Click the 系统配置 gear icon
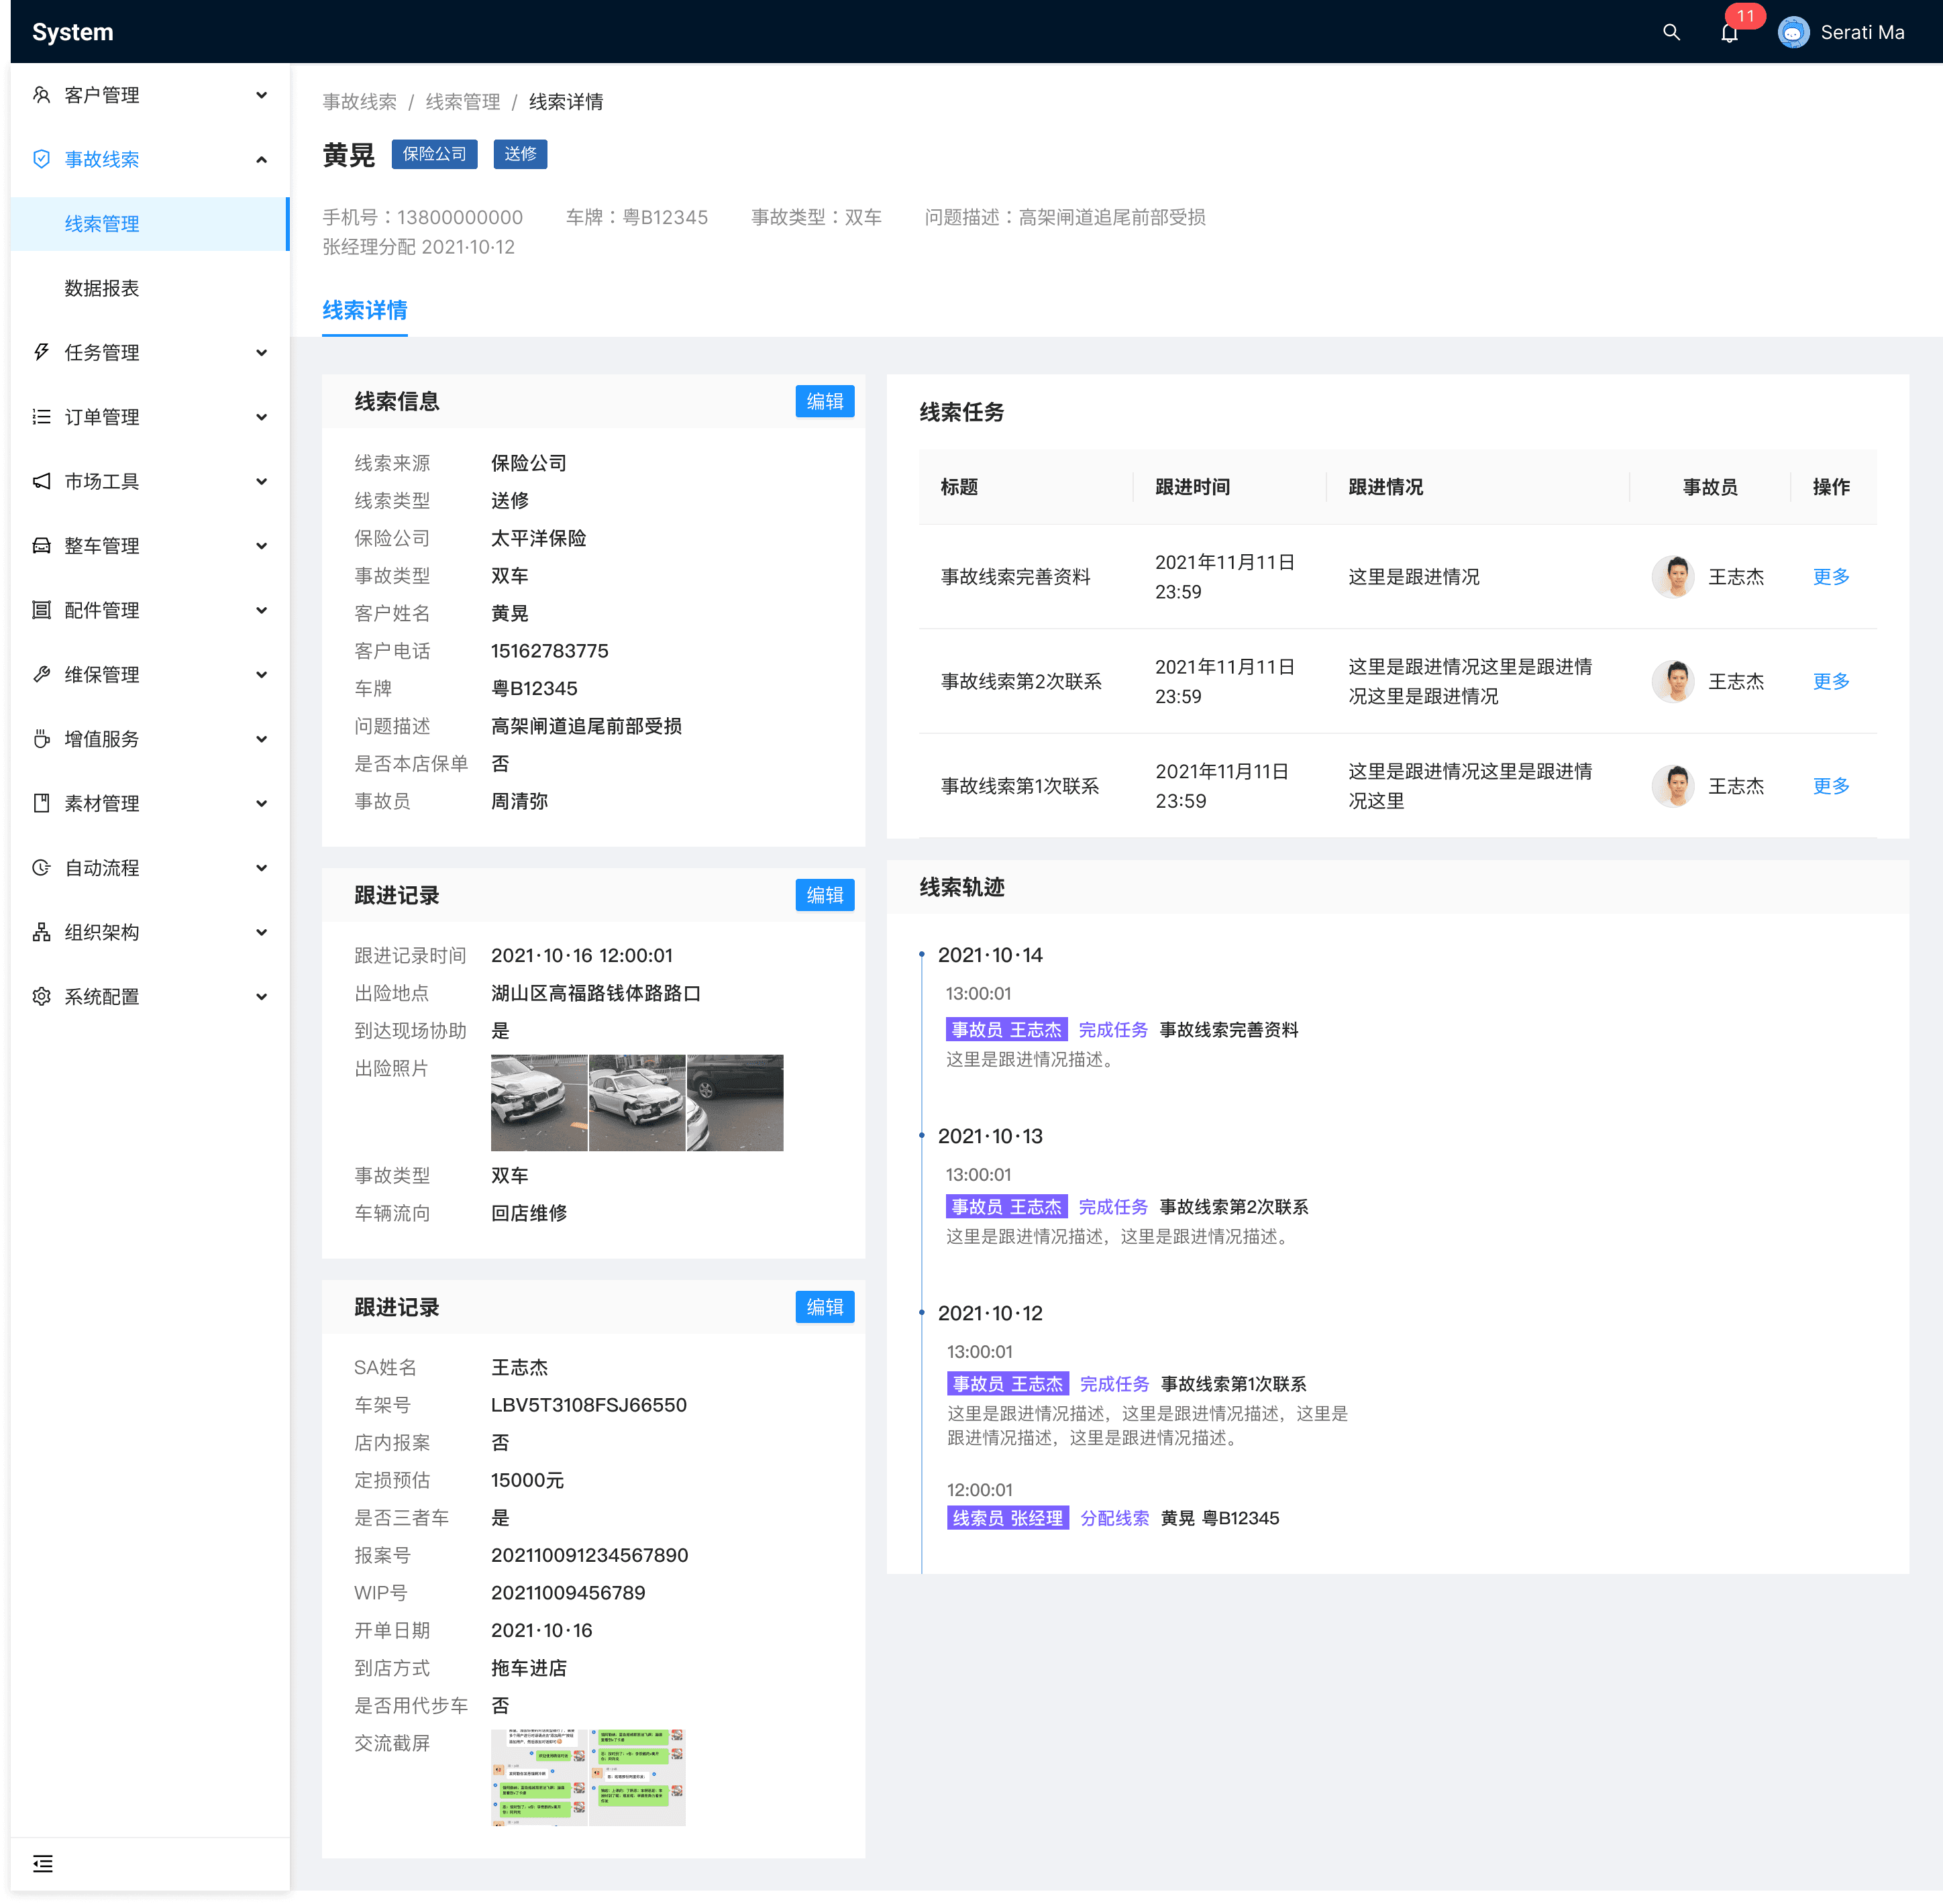The width and height of the screenshot is (1943, 1904). pyautogui.click(x=41, y=996)
